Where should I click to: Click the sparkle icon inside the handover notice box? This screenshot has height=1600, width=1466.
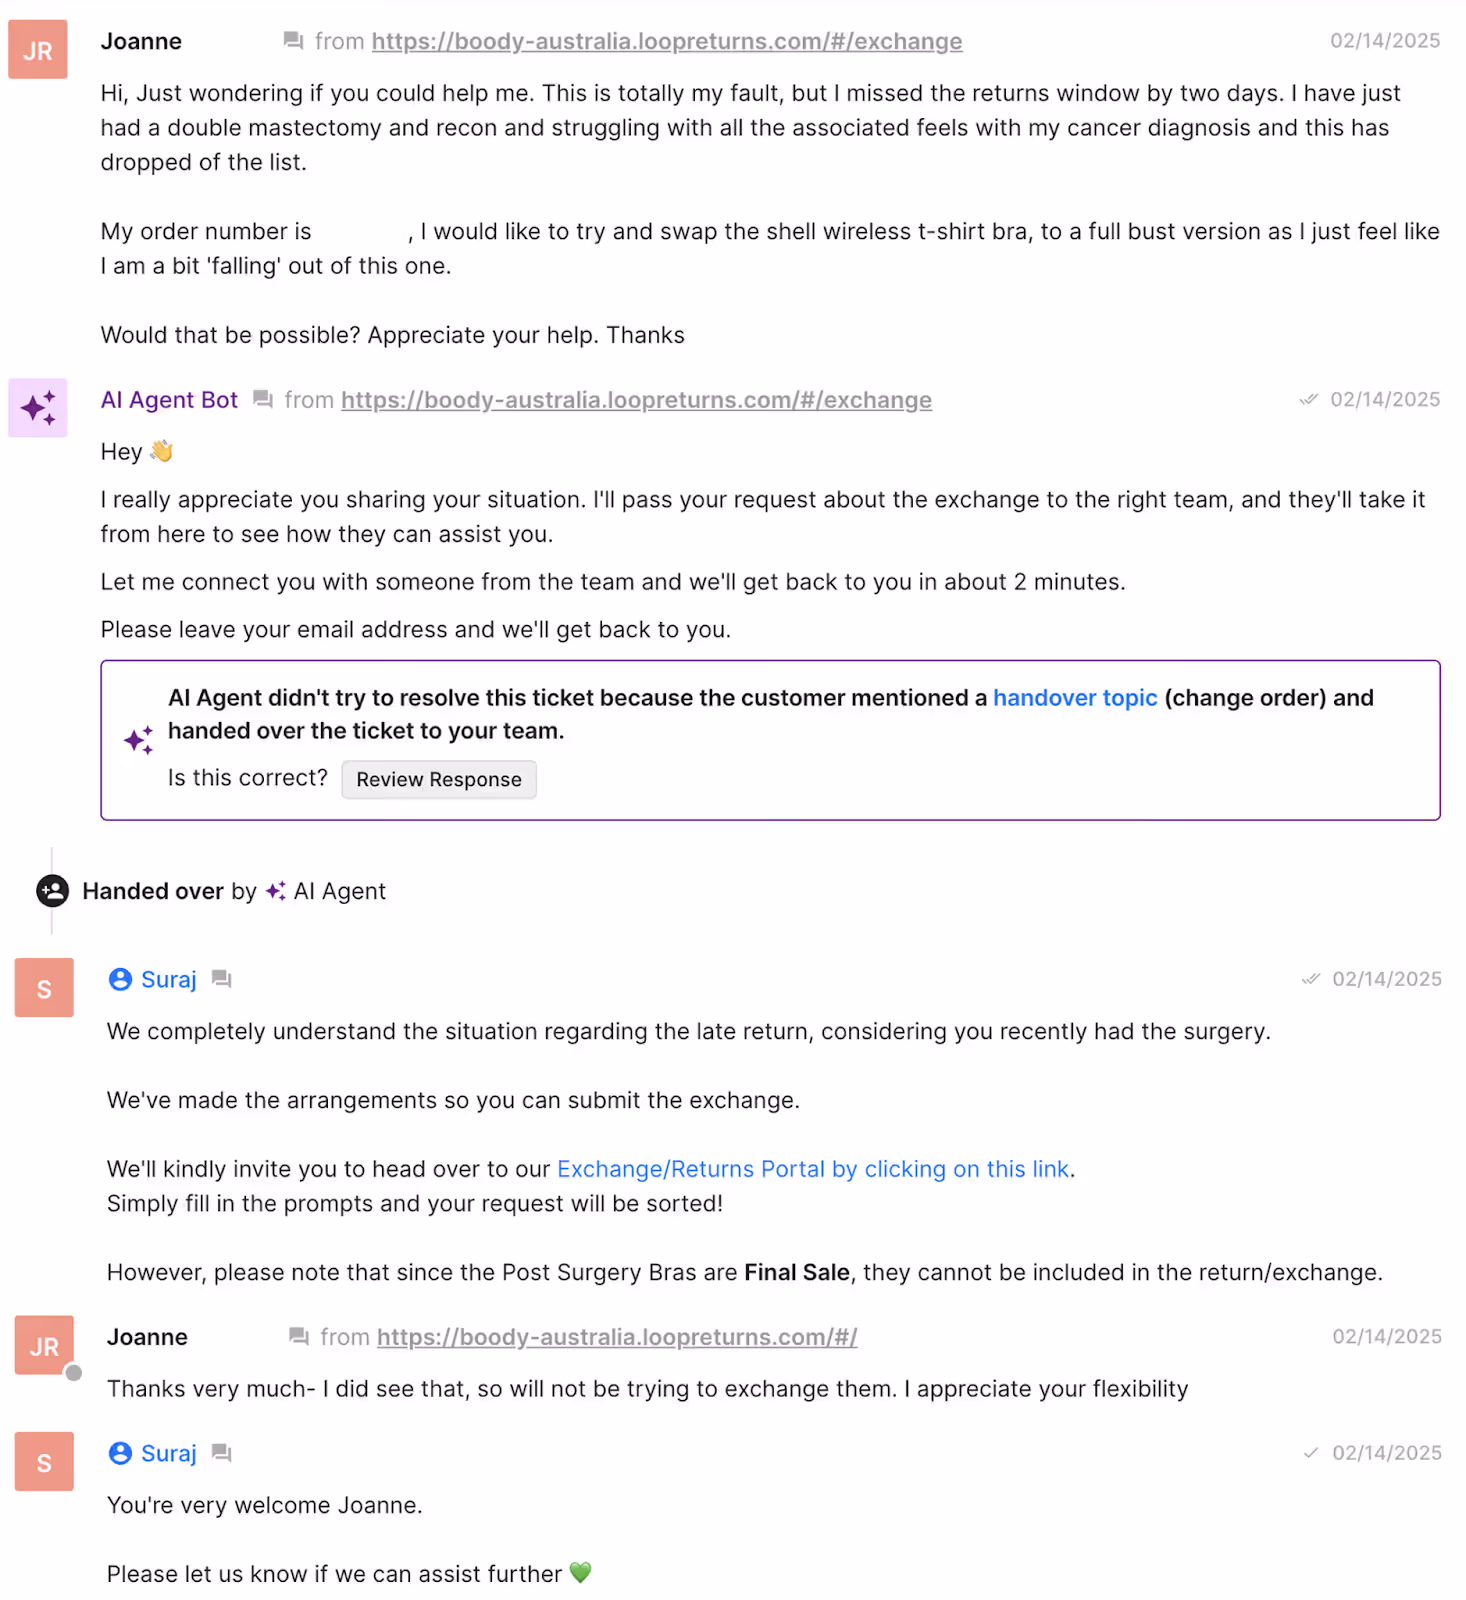[137, 740]
